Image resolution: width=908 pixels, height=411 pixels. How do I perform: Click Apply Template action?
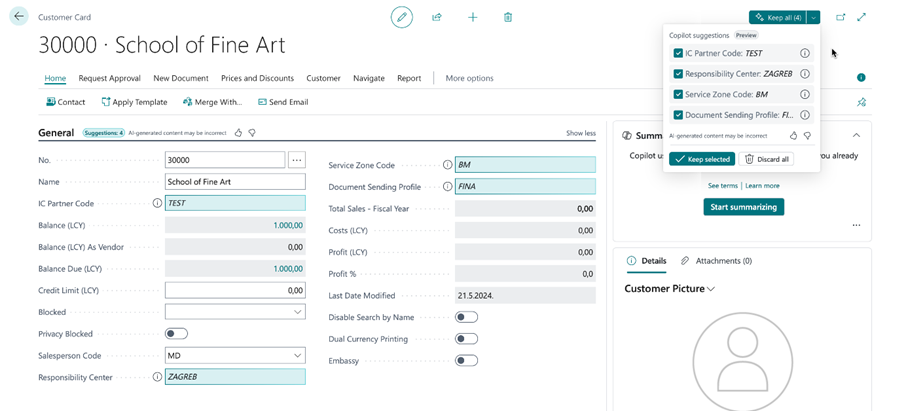pos(134,102)
